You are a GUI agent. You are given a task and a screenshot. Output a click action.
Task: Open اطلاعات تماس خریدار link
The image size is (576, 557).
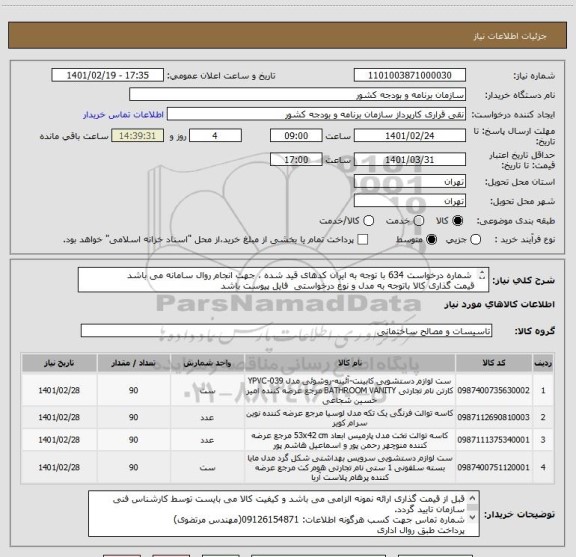[123, 115]
